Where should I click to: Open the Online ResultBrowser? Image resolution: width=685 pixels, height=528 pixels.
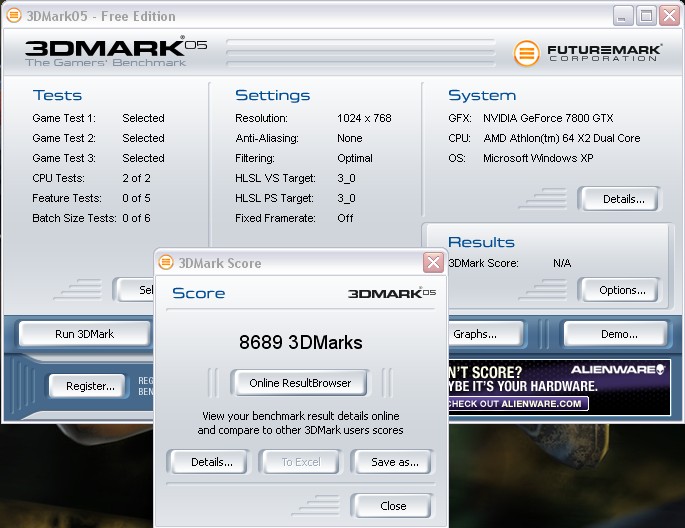[300, 383]
